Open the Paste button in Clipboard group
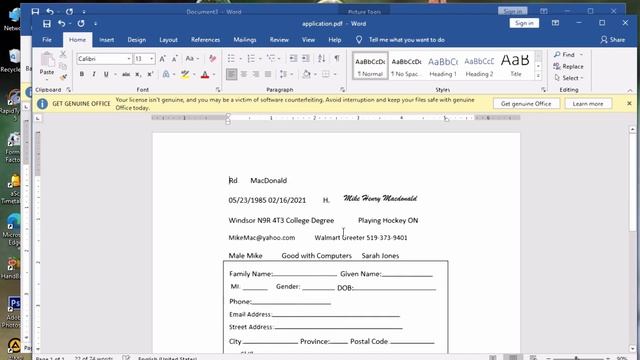This screenshot has height=360, width=640. (x=47, y=64)
